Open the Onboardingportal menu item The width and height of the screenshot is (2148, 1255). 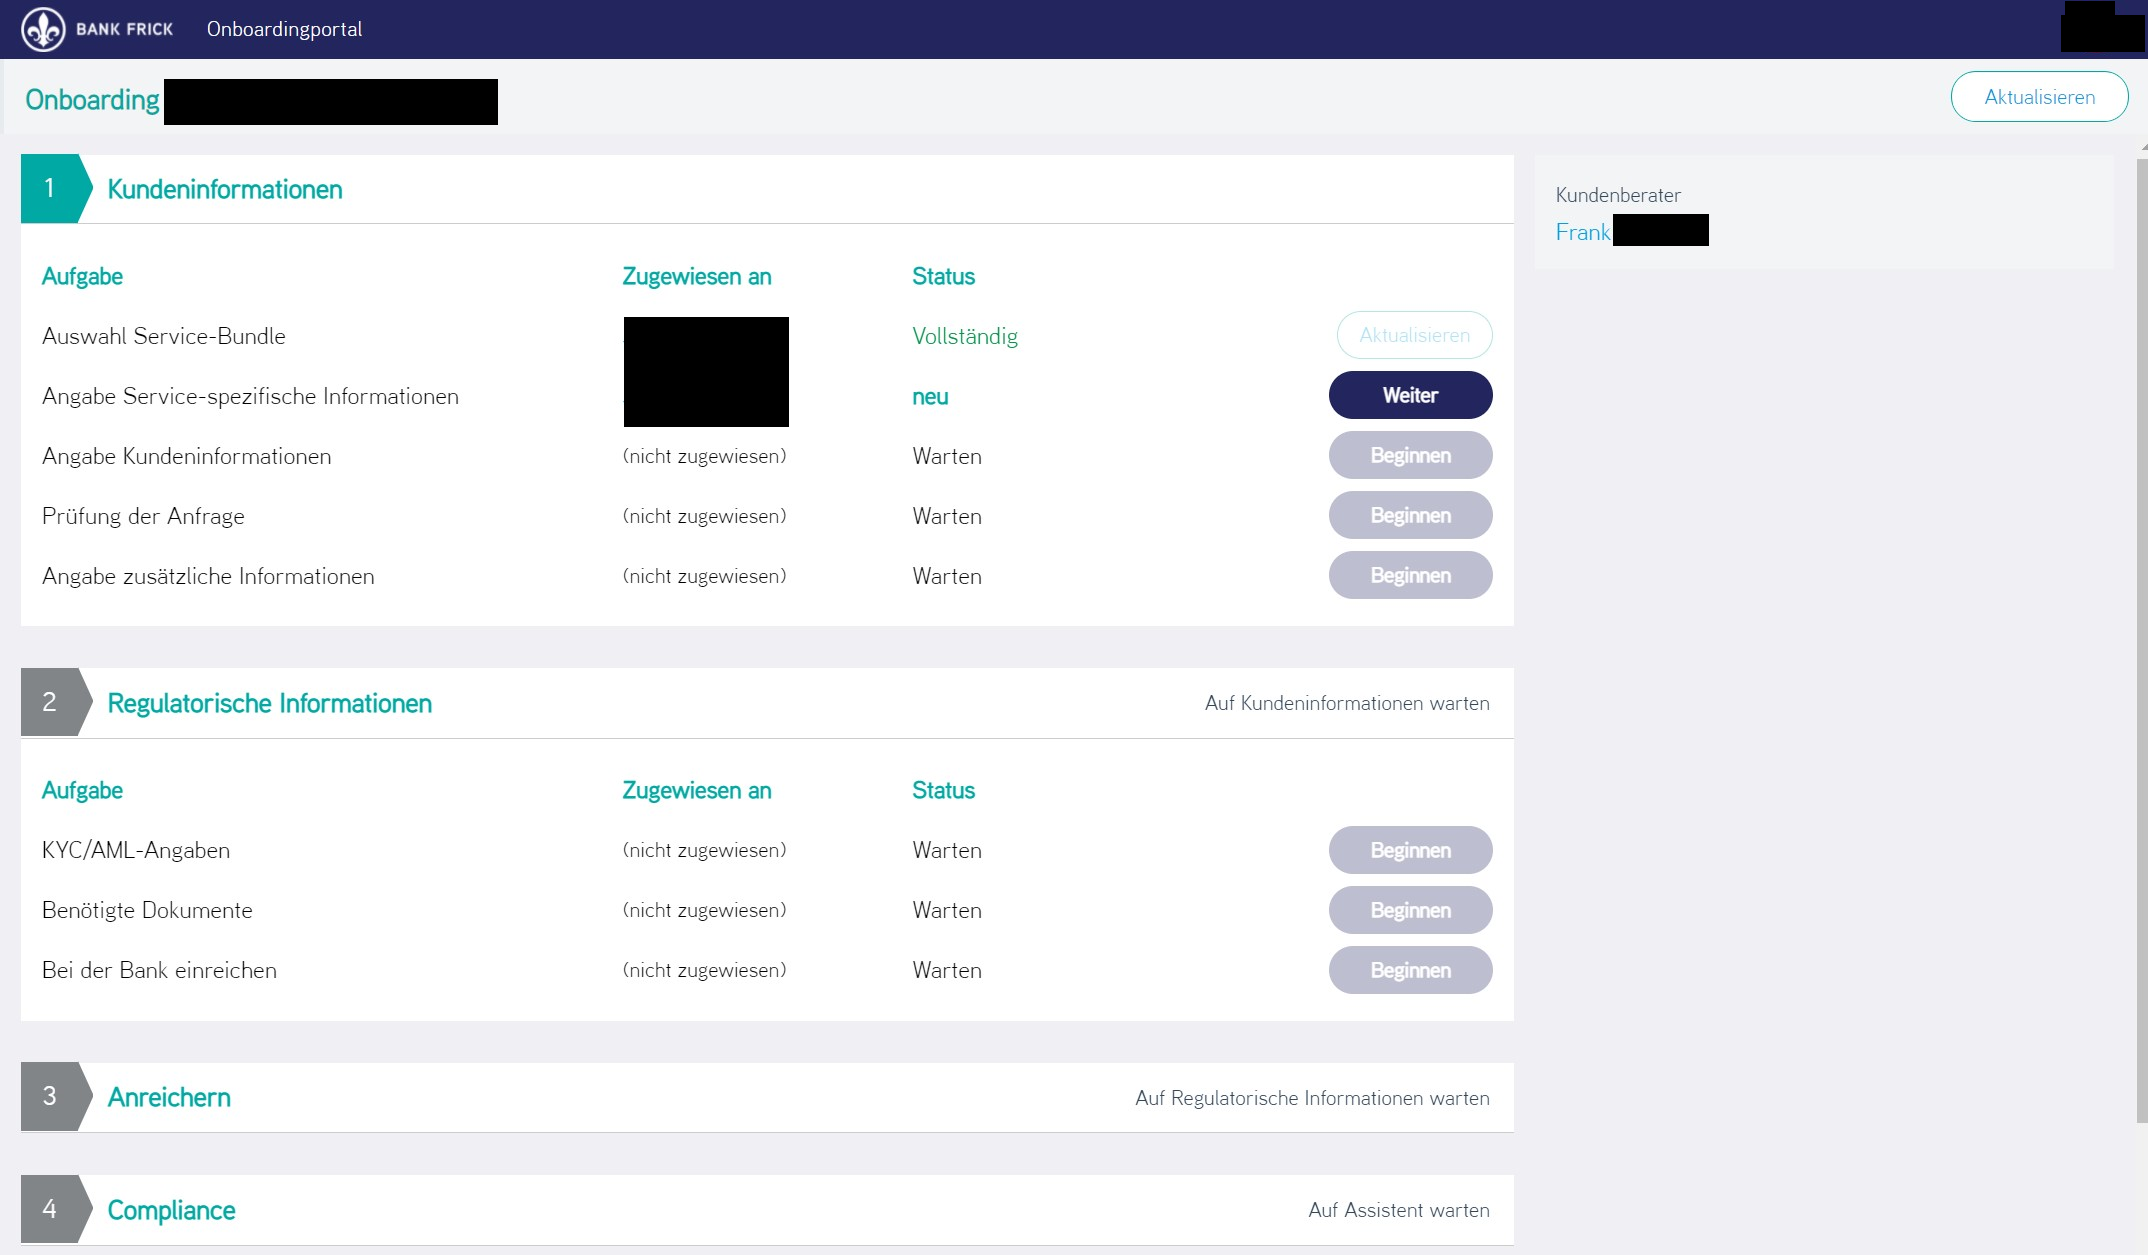click(285, 29)
